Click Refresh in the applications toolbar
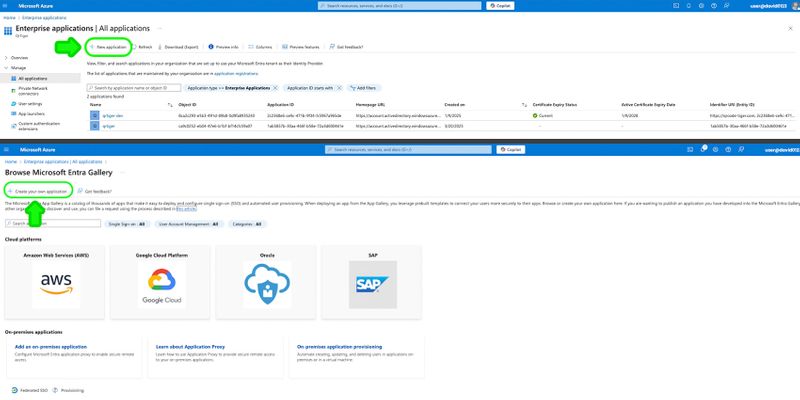 [142, 47]
